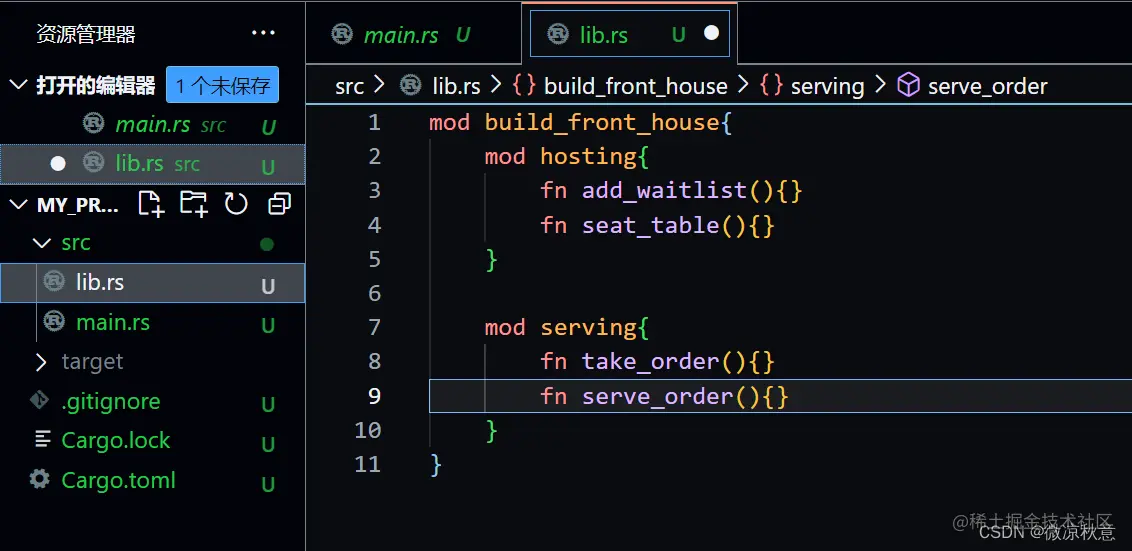
Task: Select the lib.rs editor tab
Action: (629, 34)
